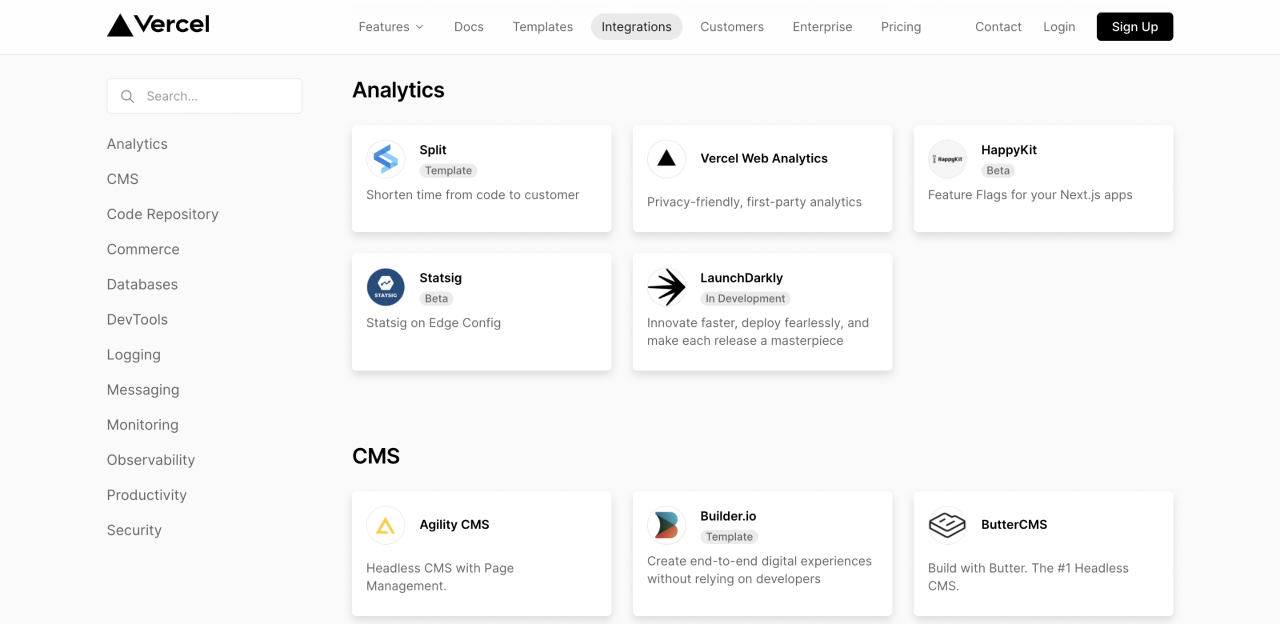Image resolution: width=1280 pixels, height=624 pixels.
Task: Click 'Headless CMS with Page Management' text
Action: click(x=440, y=577)
